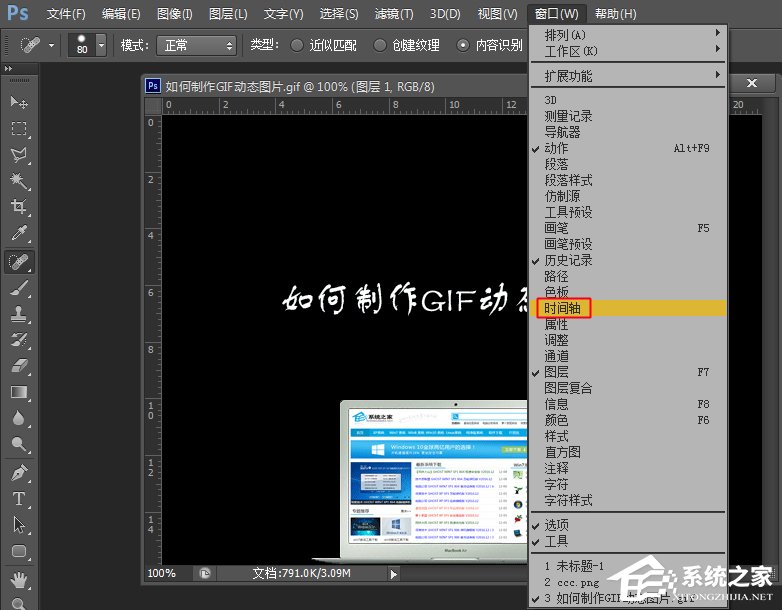Open the 编辑(E) menu

pyautogui.click(x=121, y=13)
